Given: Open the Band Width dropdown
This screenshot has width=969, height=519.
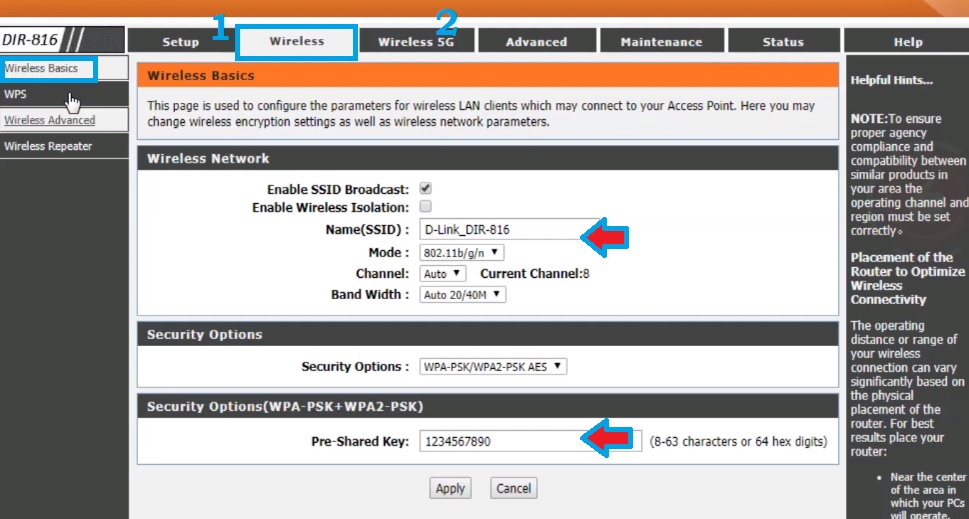Looking at the screenshot, I should pos(462,295).
